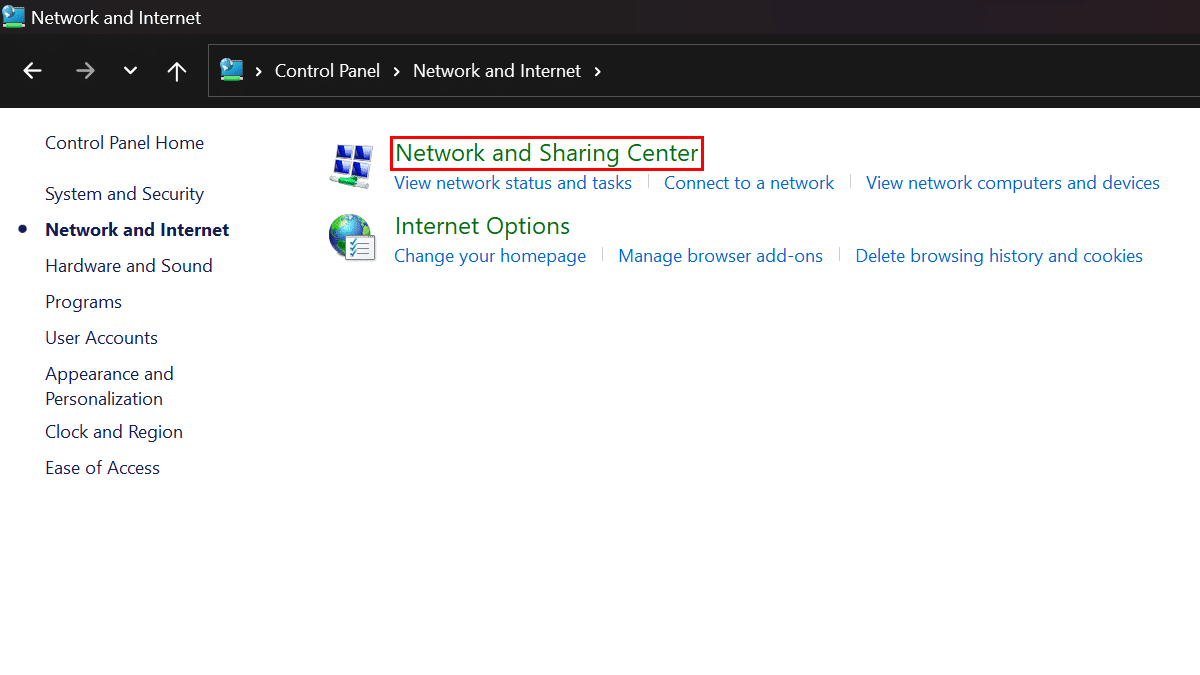Click the window title bar icon

14,17
